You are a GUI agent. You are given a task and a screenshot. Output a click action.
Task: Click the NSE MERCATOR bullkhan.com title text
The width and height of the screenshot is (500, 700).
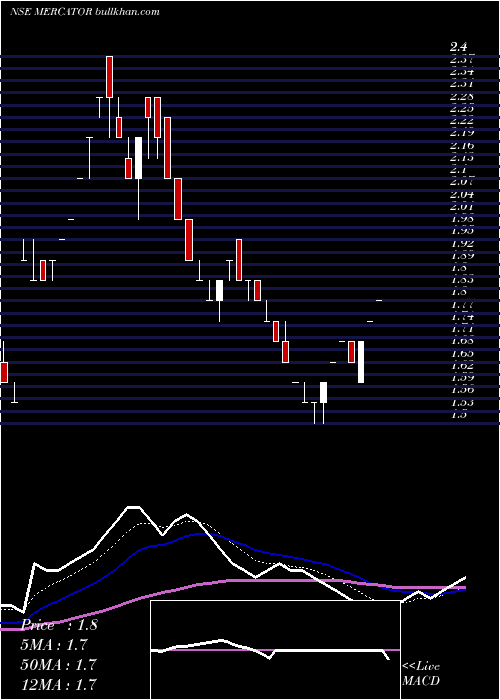(x=85, y=12)
